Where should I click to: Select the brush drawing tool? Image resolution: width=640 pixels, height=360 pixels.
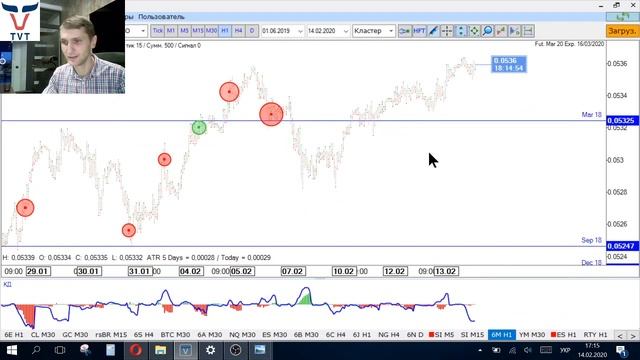pyautogui.click(x=433, y=31)
